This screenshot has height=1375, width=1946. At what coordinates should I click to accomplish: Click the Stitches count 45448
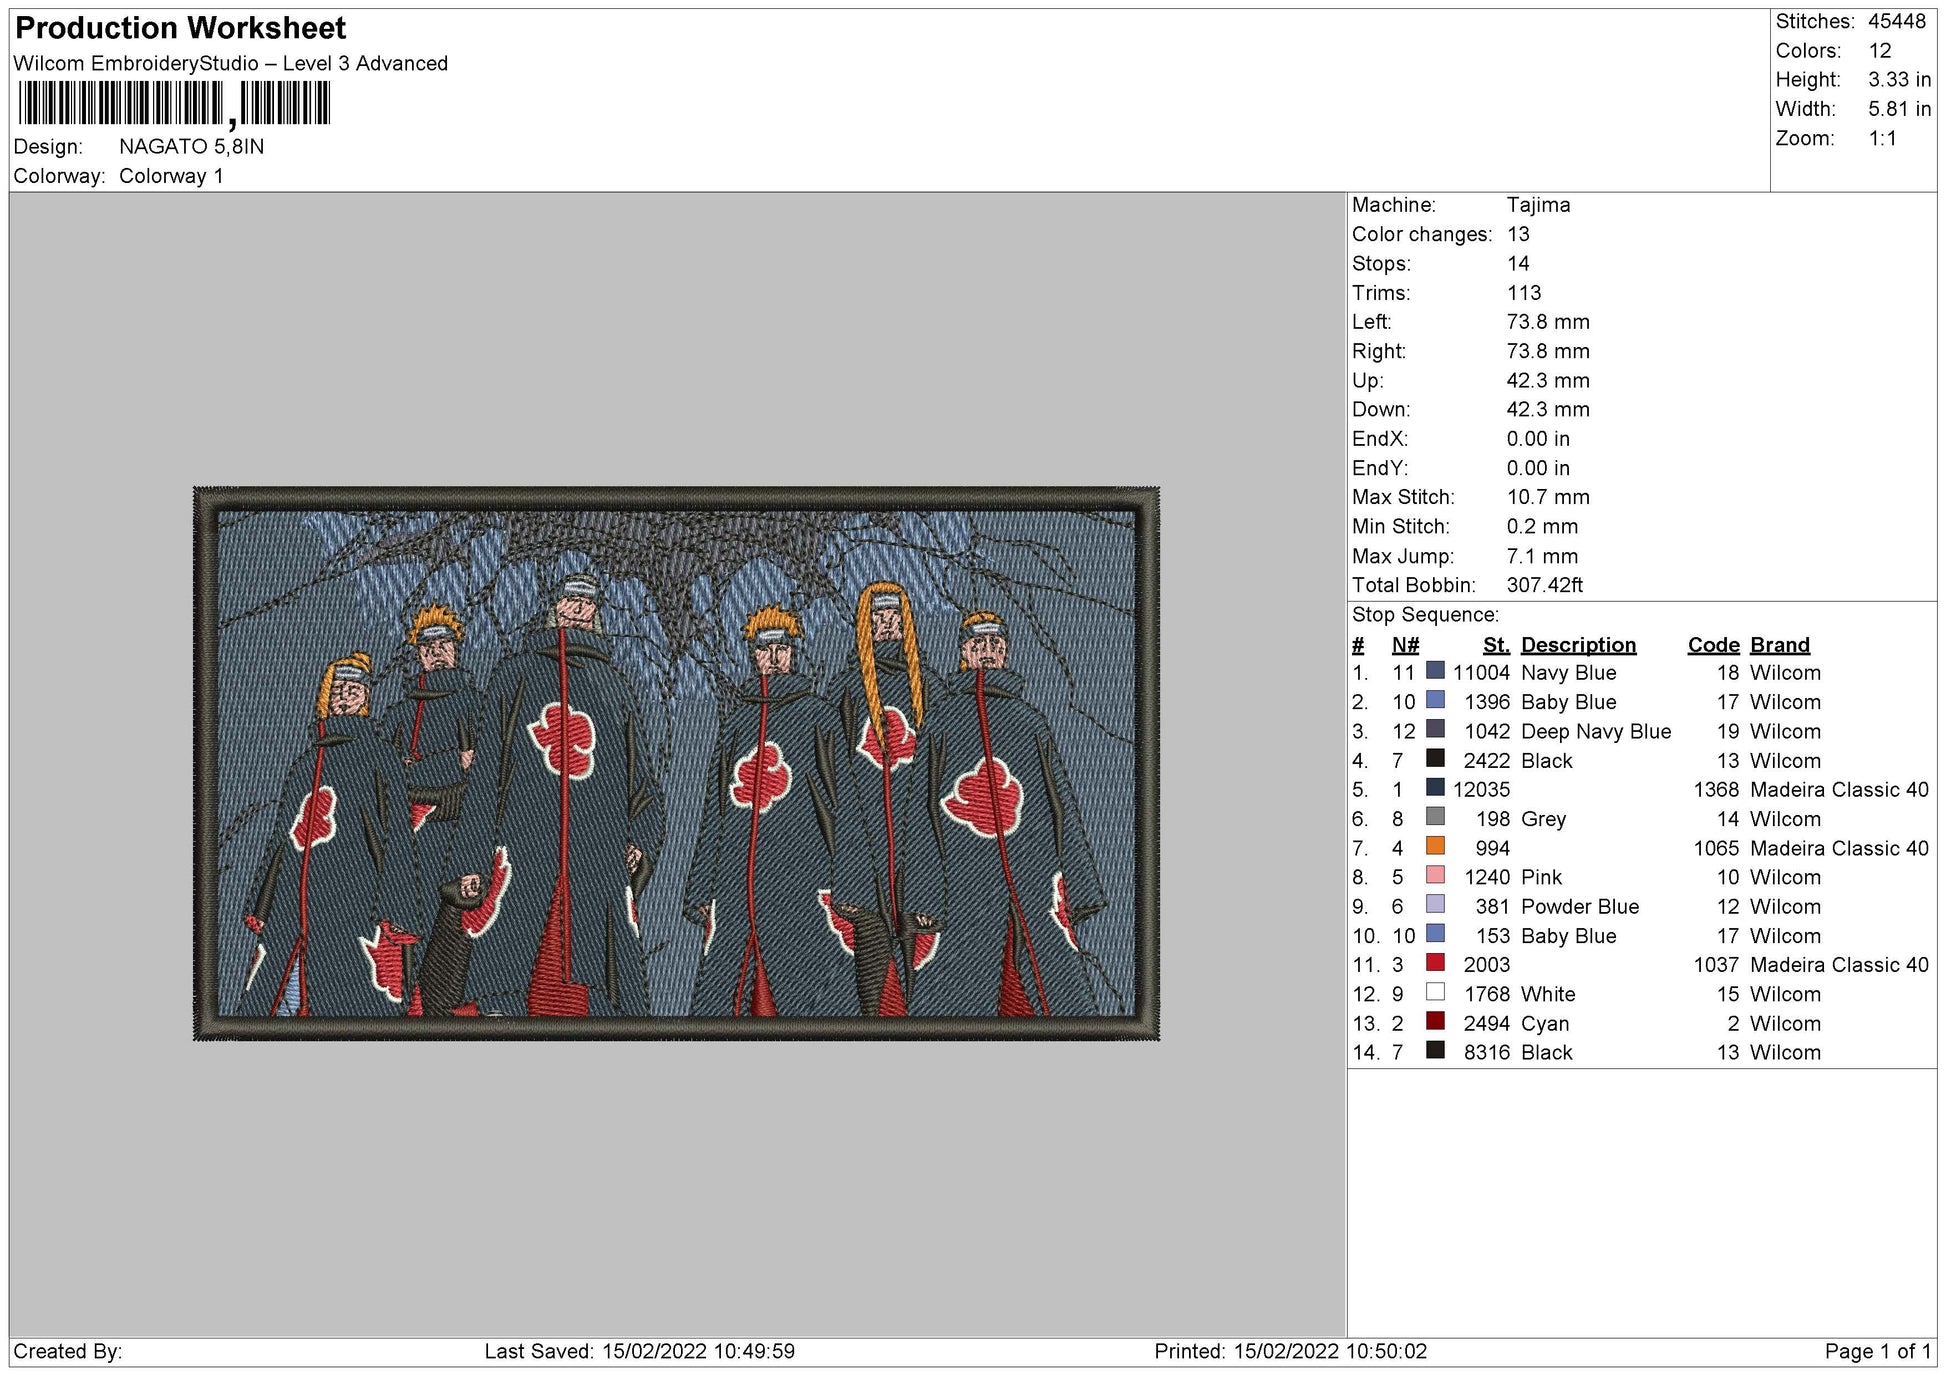[1896, 21]
